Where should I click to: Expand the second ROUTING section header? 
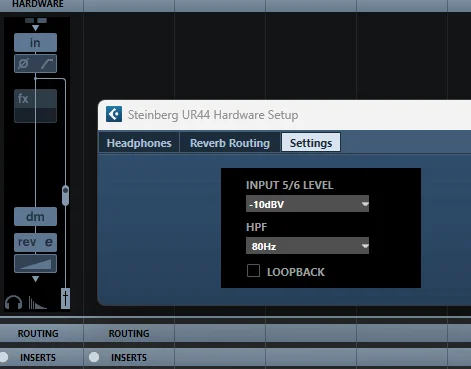[x=129, y=333]
